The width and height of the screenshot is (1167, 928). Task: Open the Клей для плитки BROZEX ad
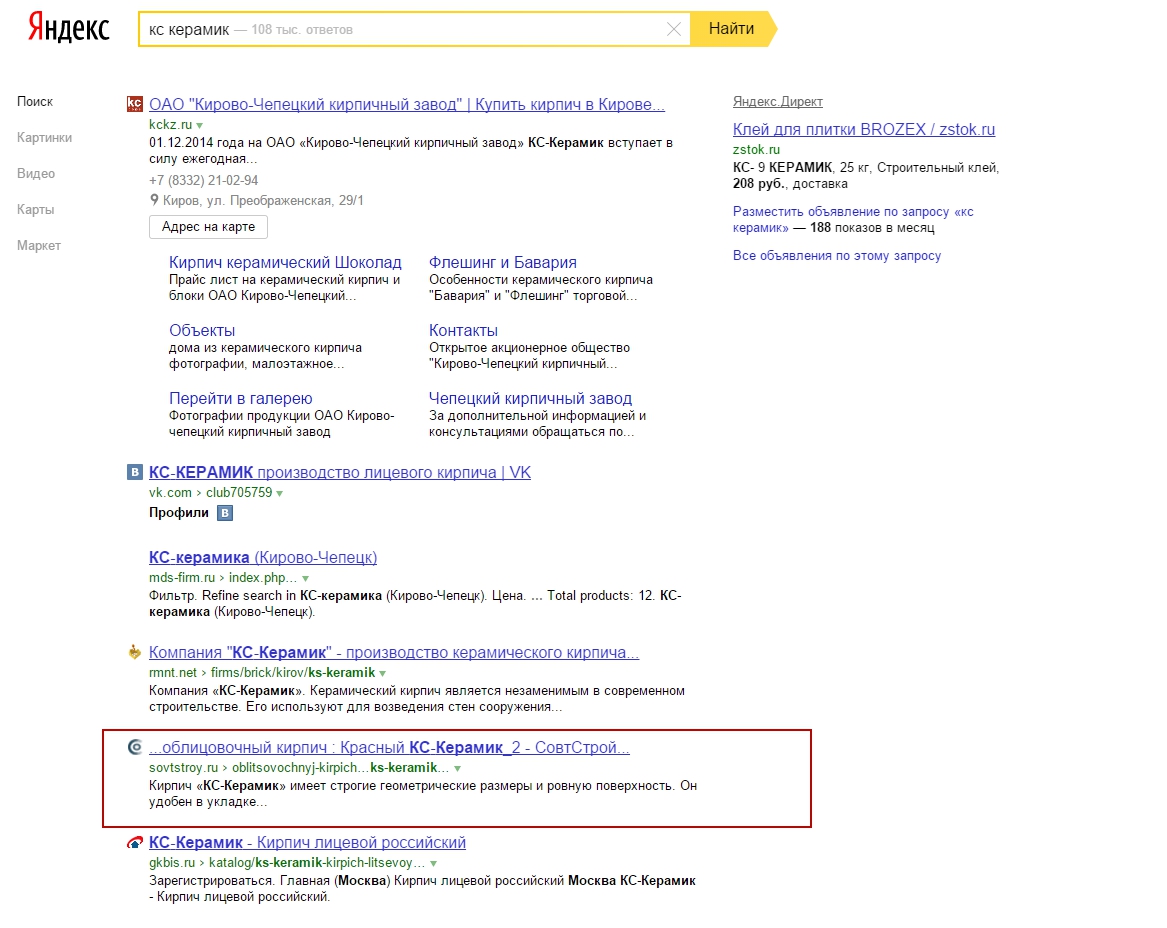click(x=863, y=129)
